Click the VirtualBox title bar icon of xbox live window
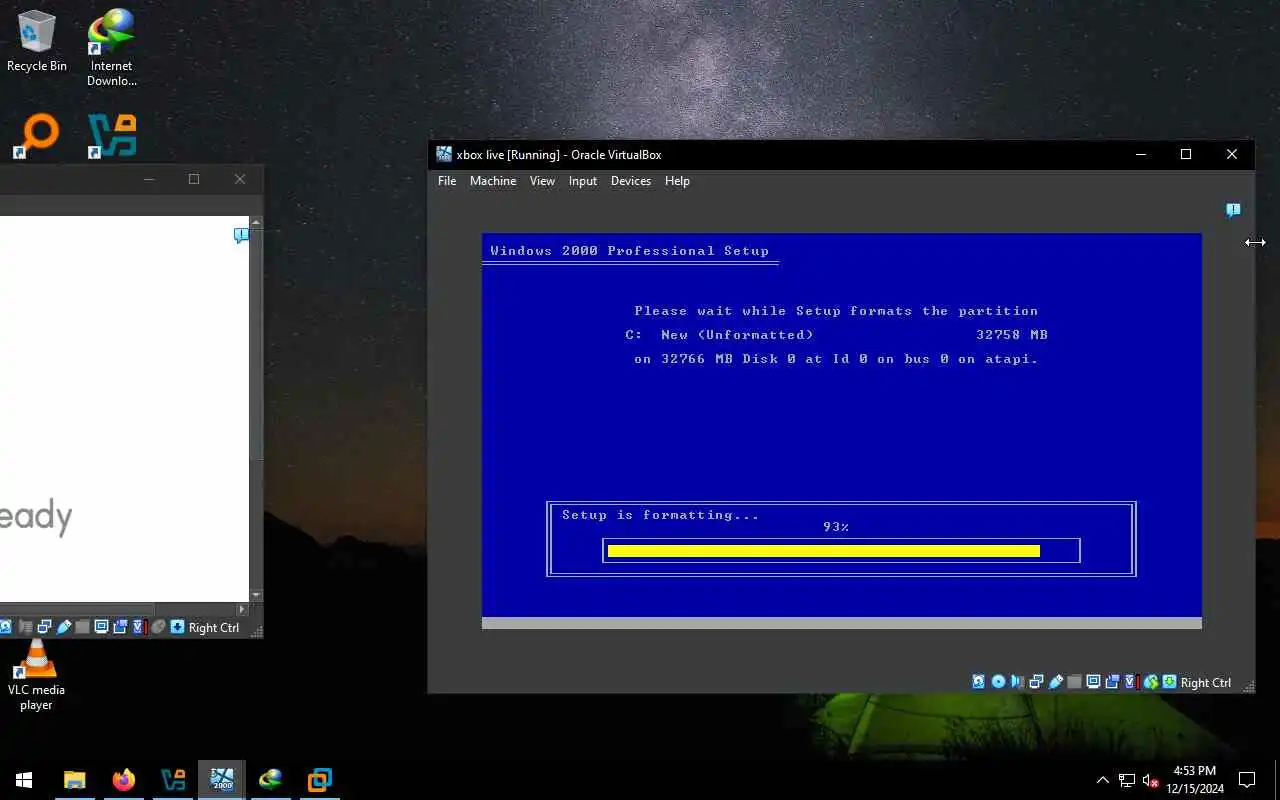Screen dimensions: 1280x800 [444, 154]
